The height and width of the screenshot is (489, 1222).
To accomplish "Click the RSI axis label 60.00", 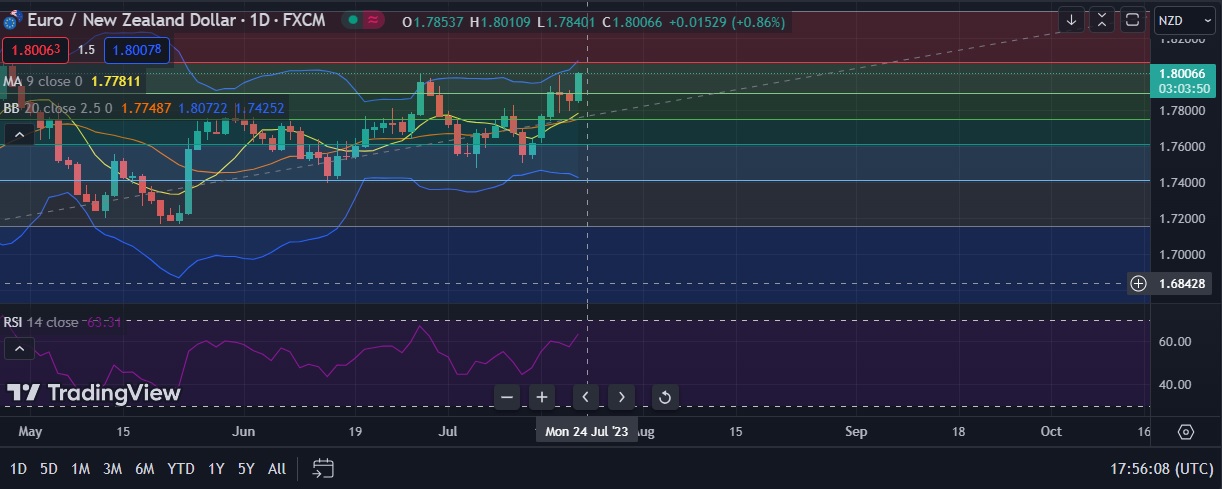I will [x=1175, y=341].
